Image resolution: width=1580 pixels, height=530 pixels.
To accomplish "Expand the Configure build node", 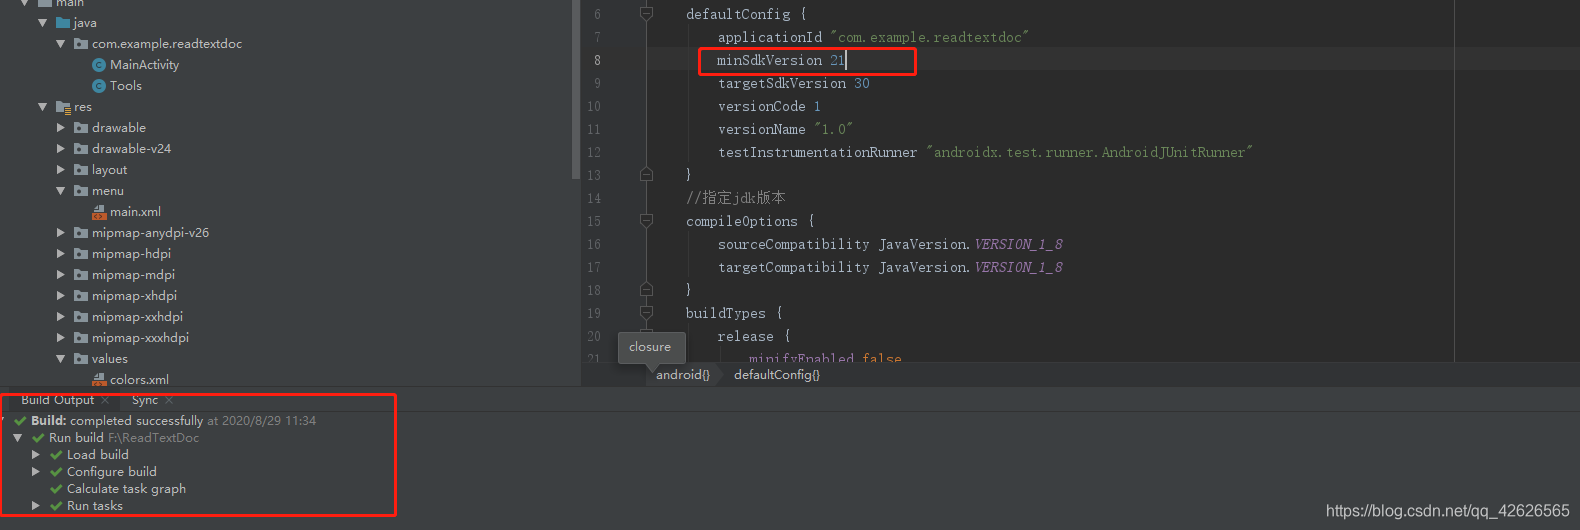I will tap(36, 472).
